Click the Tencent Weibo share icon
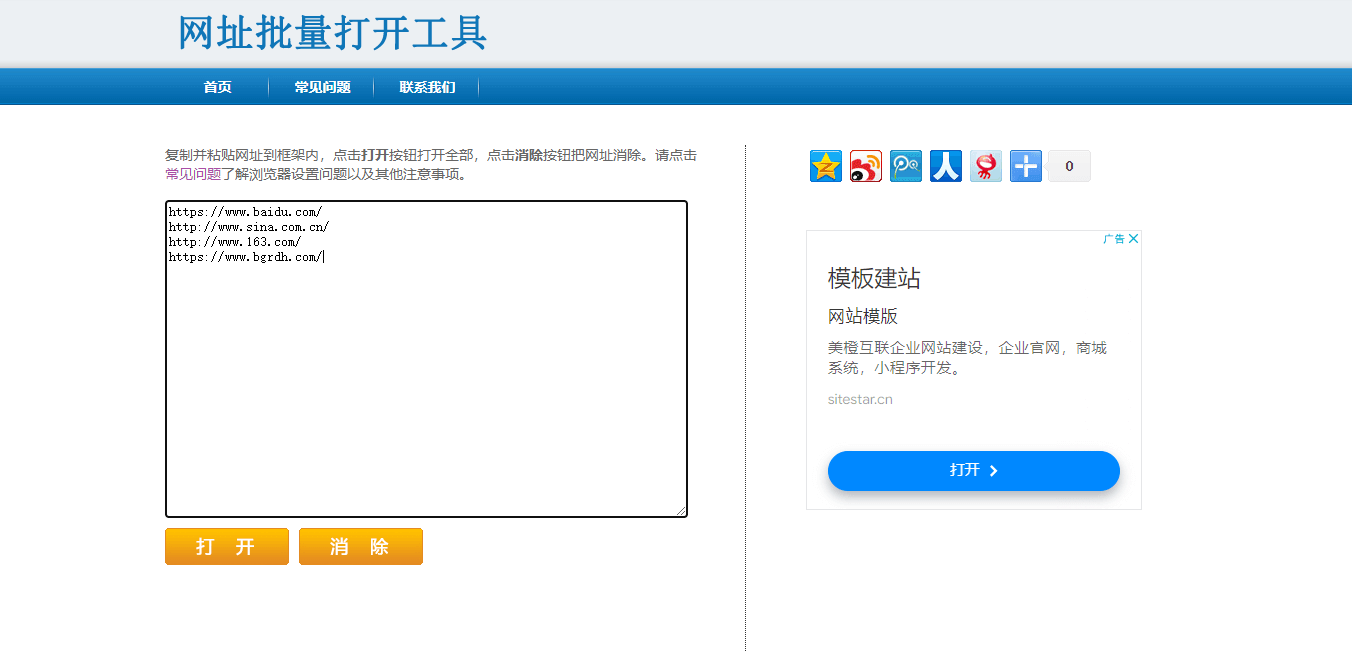This screenshot has height=652, width=1352. point(905,165)
